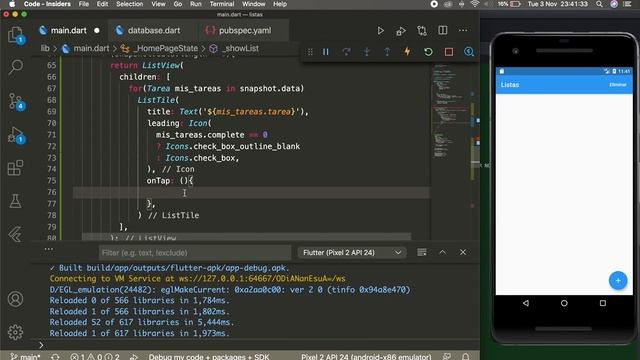Switch to database.dart tab
Screen dimensions: 640x360
coord(154,31)
